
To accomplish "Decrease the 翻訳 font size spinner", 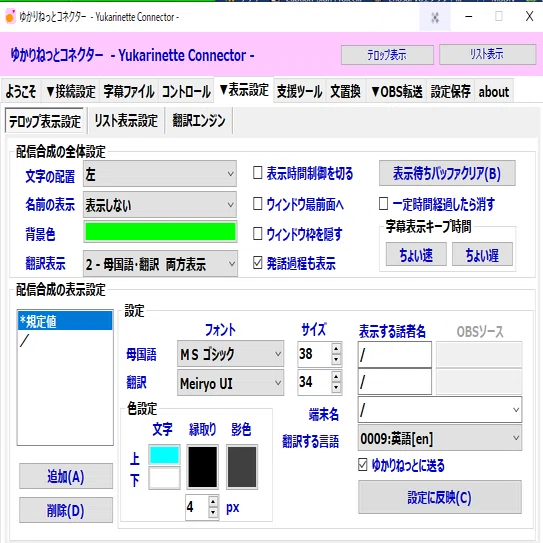I will coord(336,388).
